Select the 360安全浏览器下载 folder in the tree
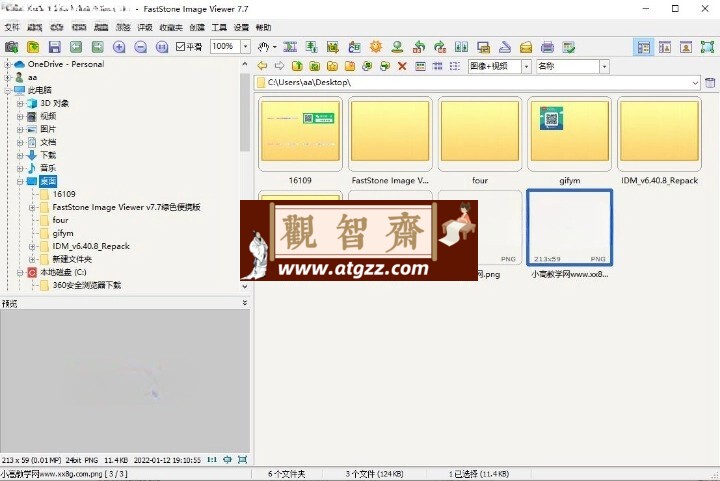 coord(87,285)
